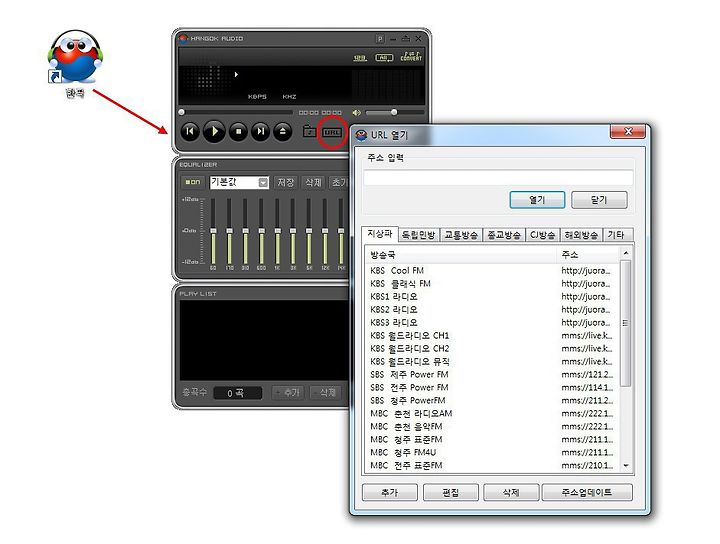
Task: Click the URL button in Hangok Audio
Action: tap(332, 132)
